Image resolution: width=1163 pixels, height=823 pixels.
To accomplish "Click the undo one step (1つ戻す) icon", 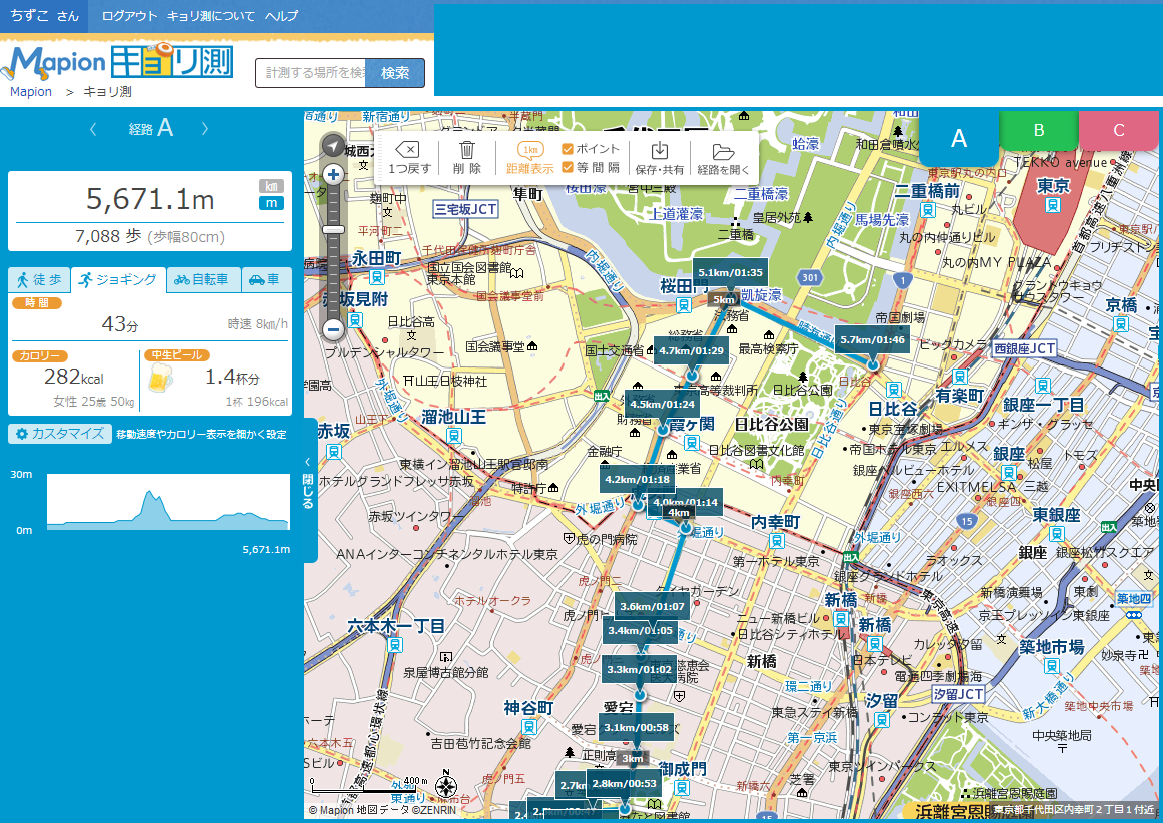I will 407,150.
